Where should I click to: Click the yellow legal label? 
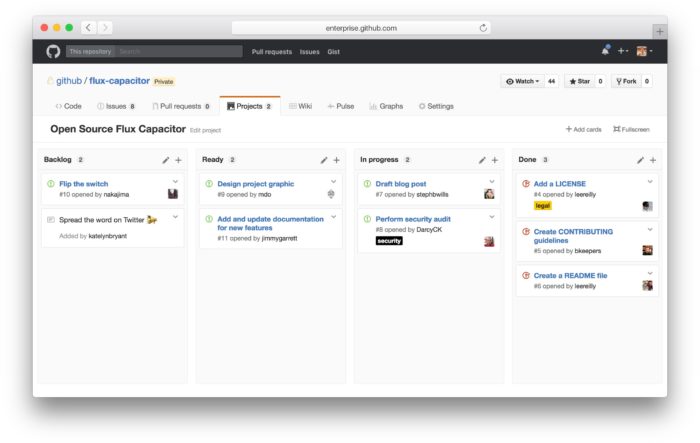543,205
